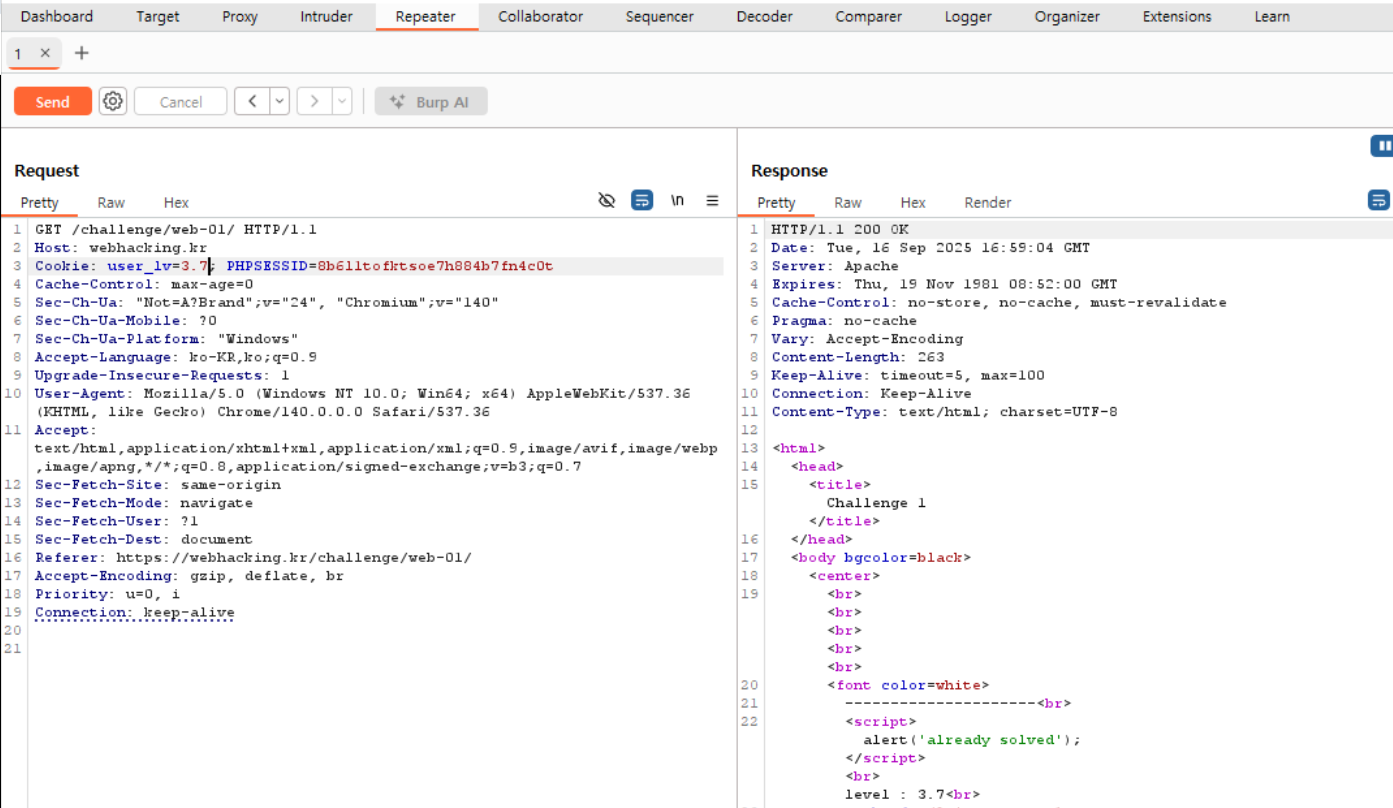Click the Referer header line in Request
This screenshot has width=1393, height=808.
click(x=253, y=558)
